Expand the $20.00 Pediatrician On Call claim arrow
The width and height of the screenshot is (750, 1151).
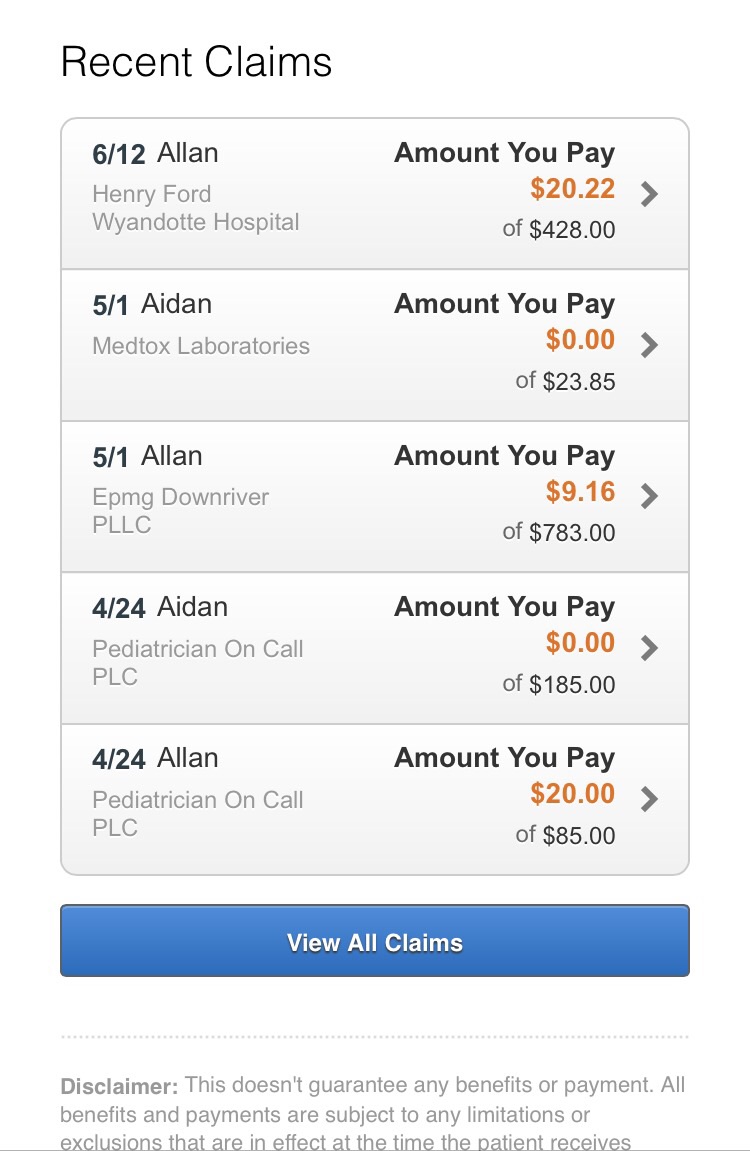(649, 798)
